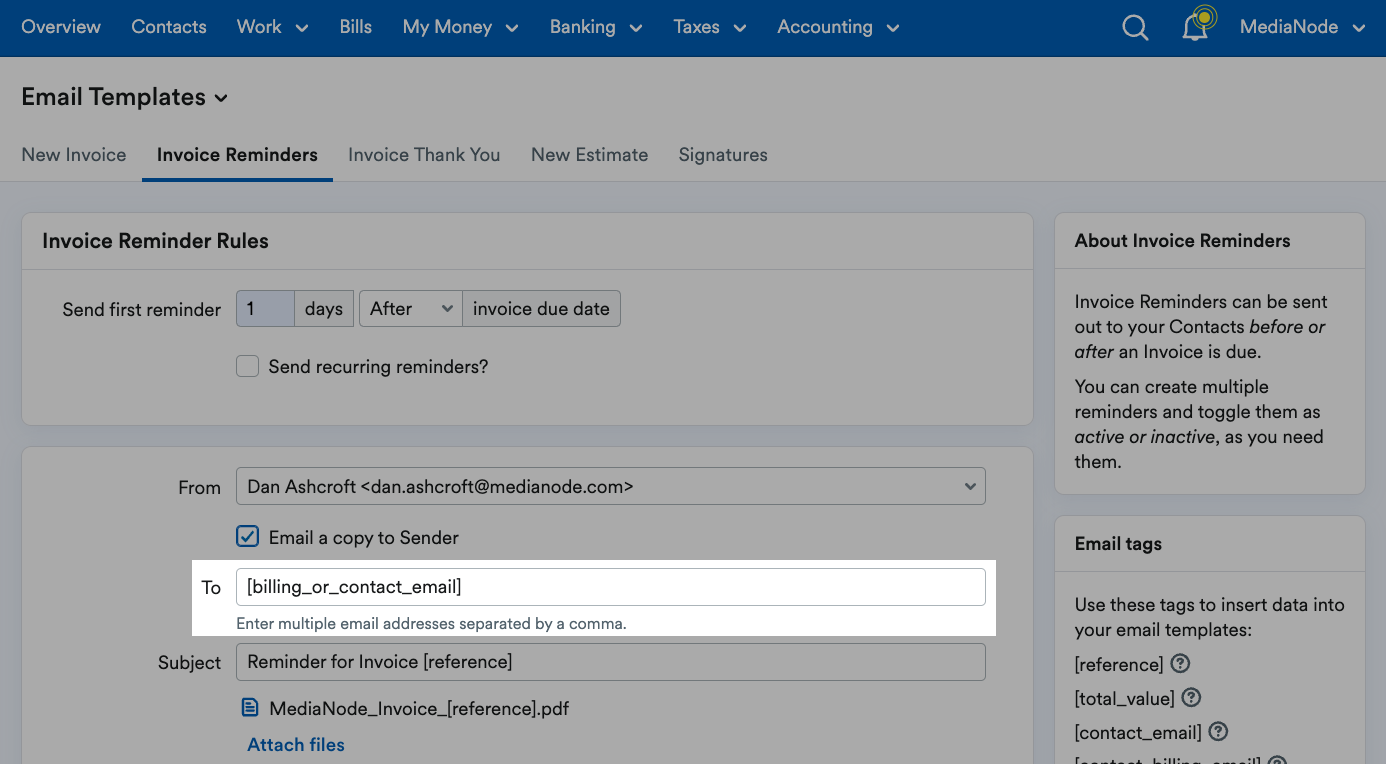The width and height of the screenshot is (1386, 764).
Task: Open the search magnifier icon
Action: (x=1135, y=28)
